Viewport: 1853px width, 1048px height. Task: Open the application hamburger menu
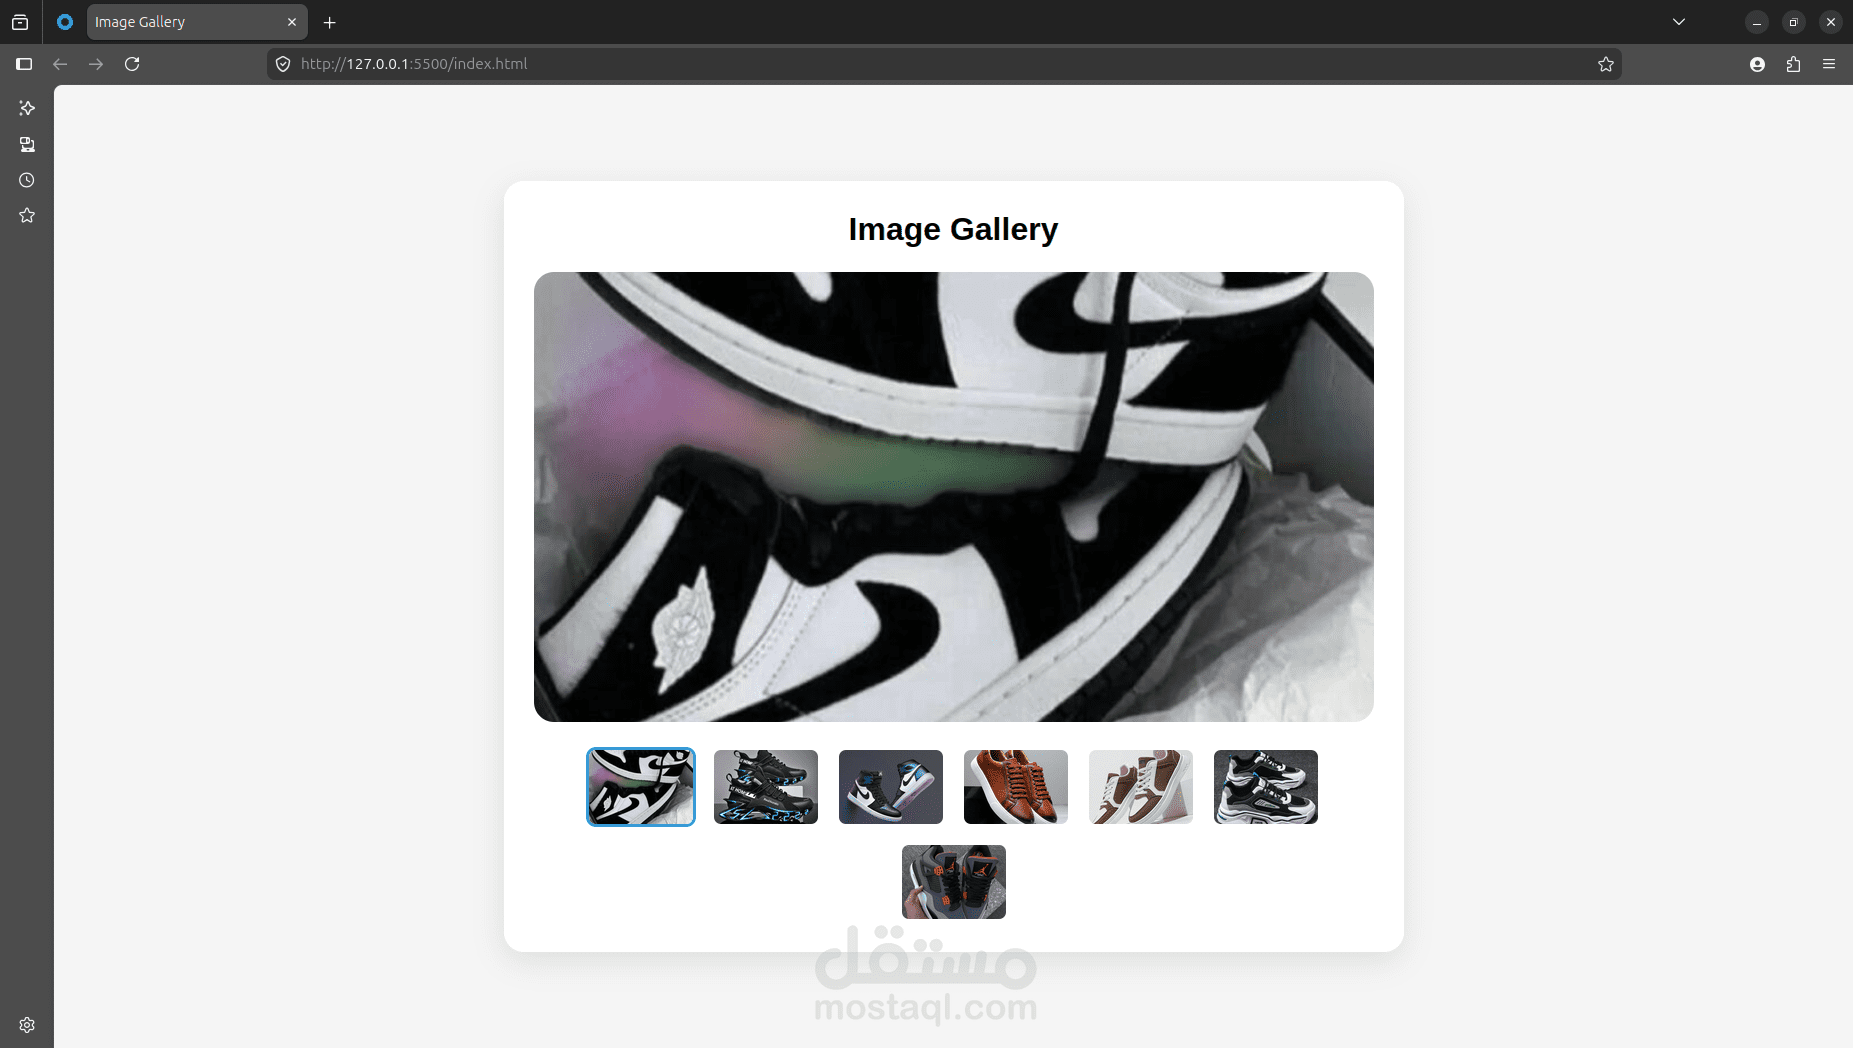pyautogui.click(x=1829, y=64)
